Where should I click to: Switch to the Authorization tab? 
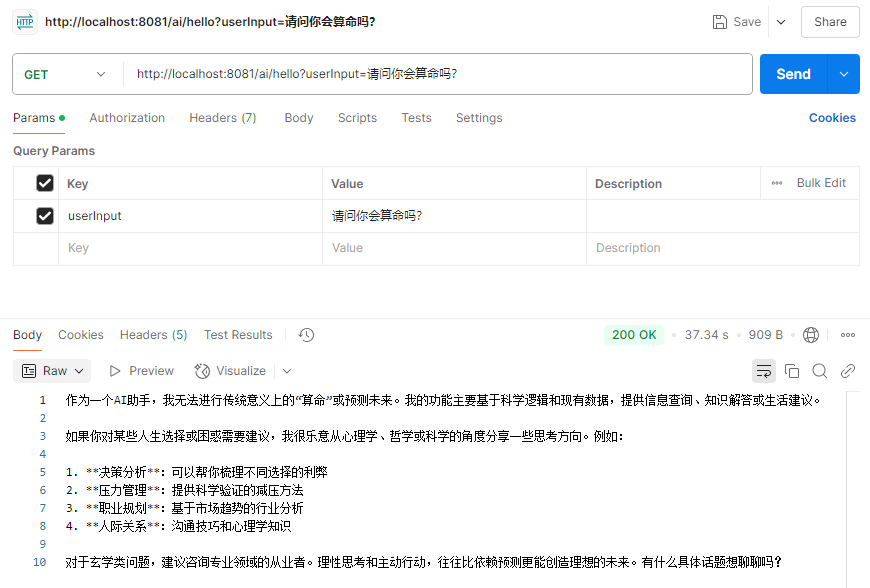(127, 118)
